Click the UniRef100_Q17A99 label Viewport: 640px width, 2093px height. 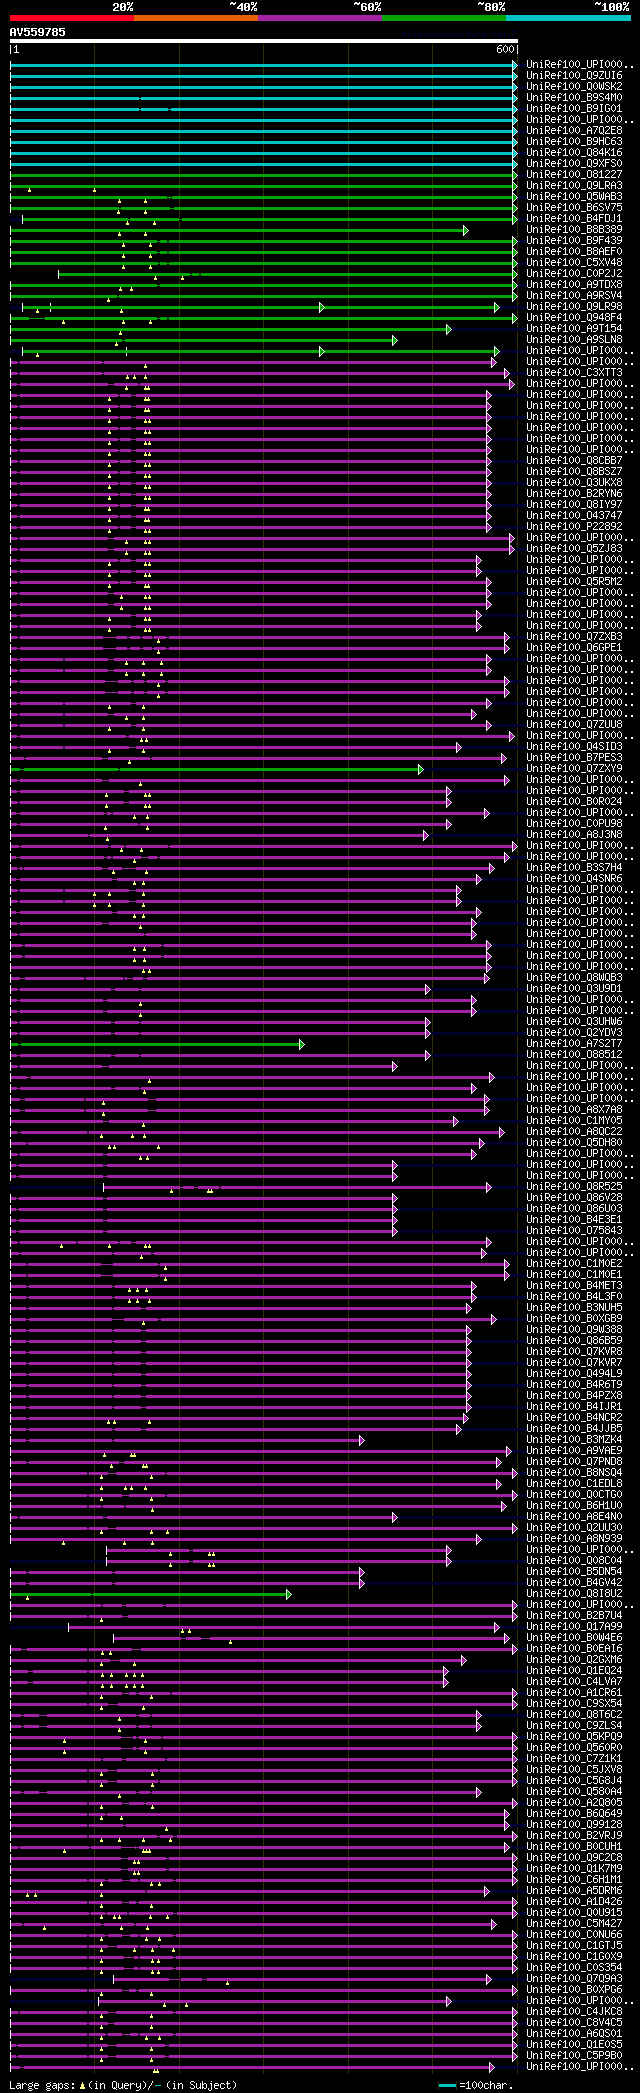coord(574,1627)
